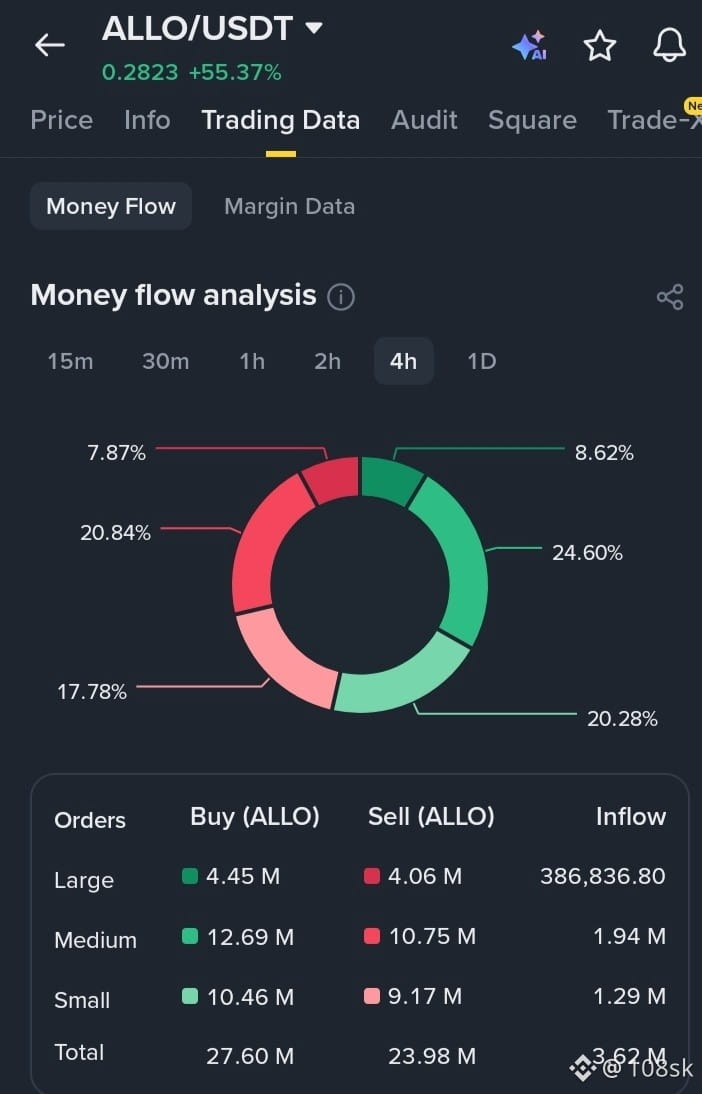Expand the ALLO/USDT pair dropdown arrow
702x1094 pixels.
(x=314, y=28)
